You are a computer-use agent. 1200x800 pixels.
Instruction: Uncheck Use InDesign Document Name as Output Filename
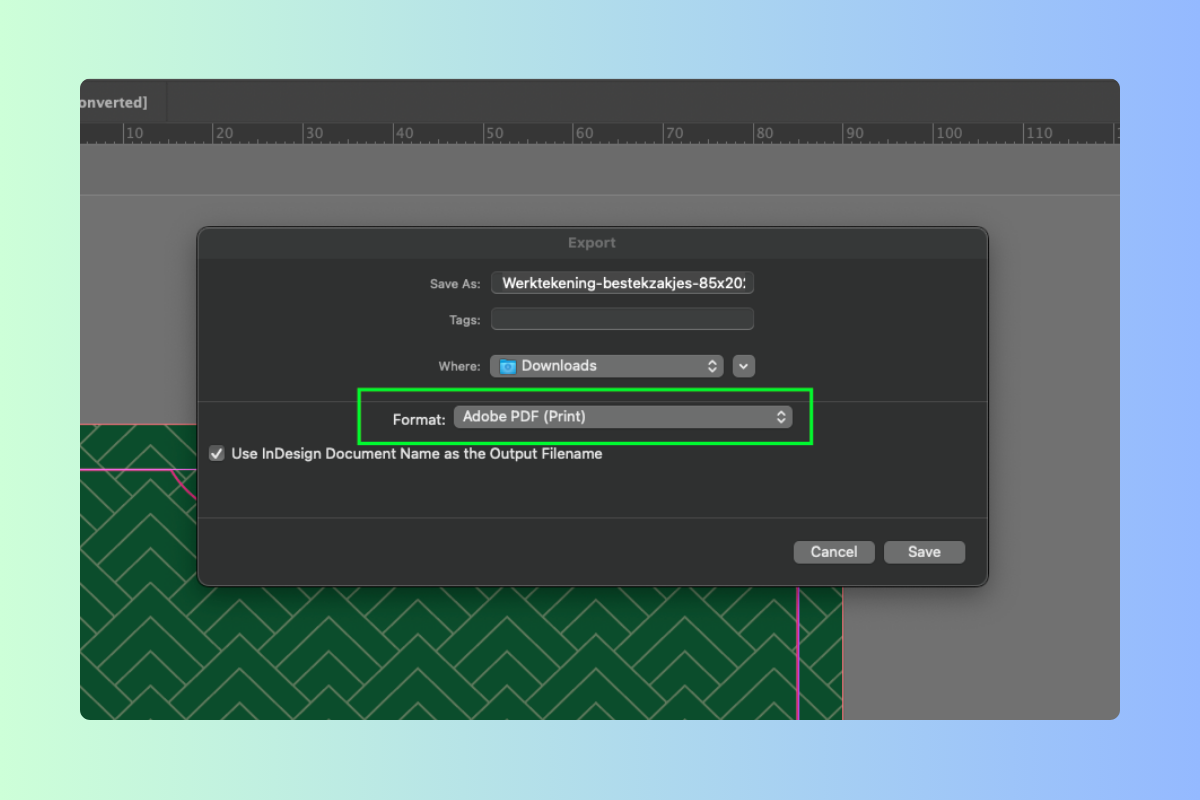217,454
